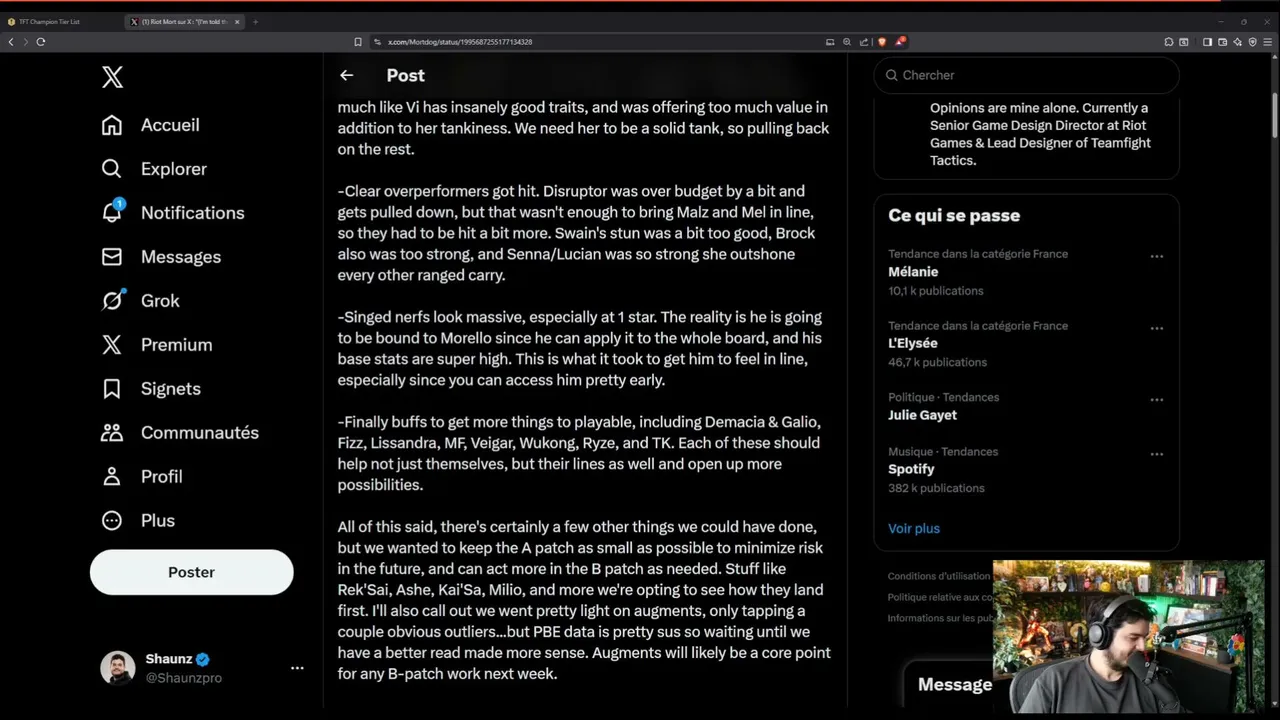Image resolution: width=1280 pixels, height=720 pixels.
Task: Click the "Ce qui se passe" heading
Action: coord(954,215)
